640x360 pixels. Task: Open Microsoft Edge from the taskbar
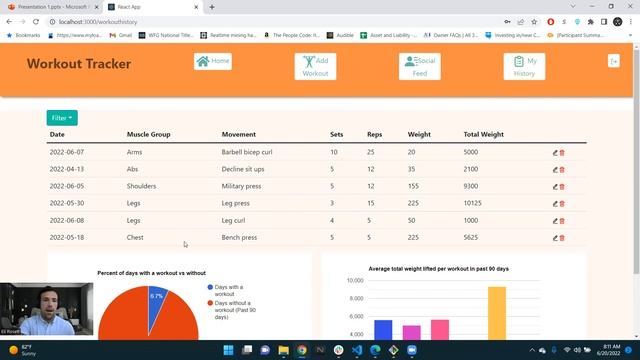tap(375, 350)
